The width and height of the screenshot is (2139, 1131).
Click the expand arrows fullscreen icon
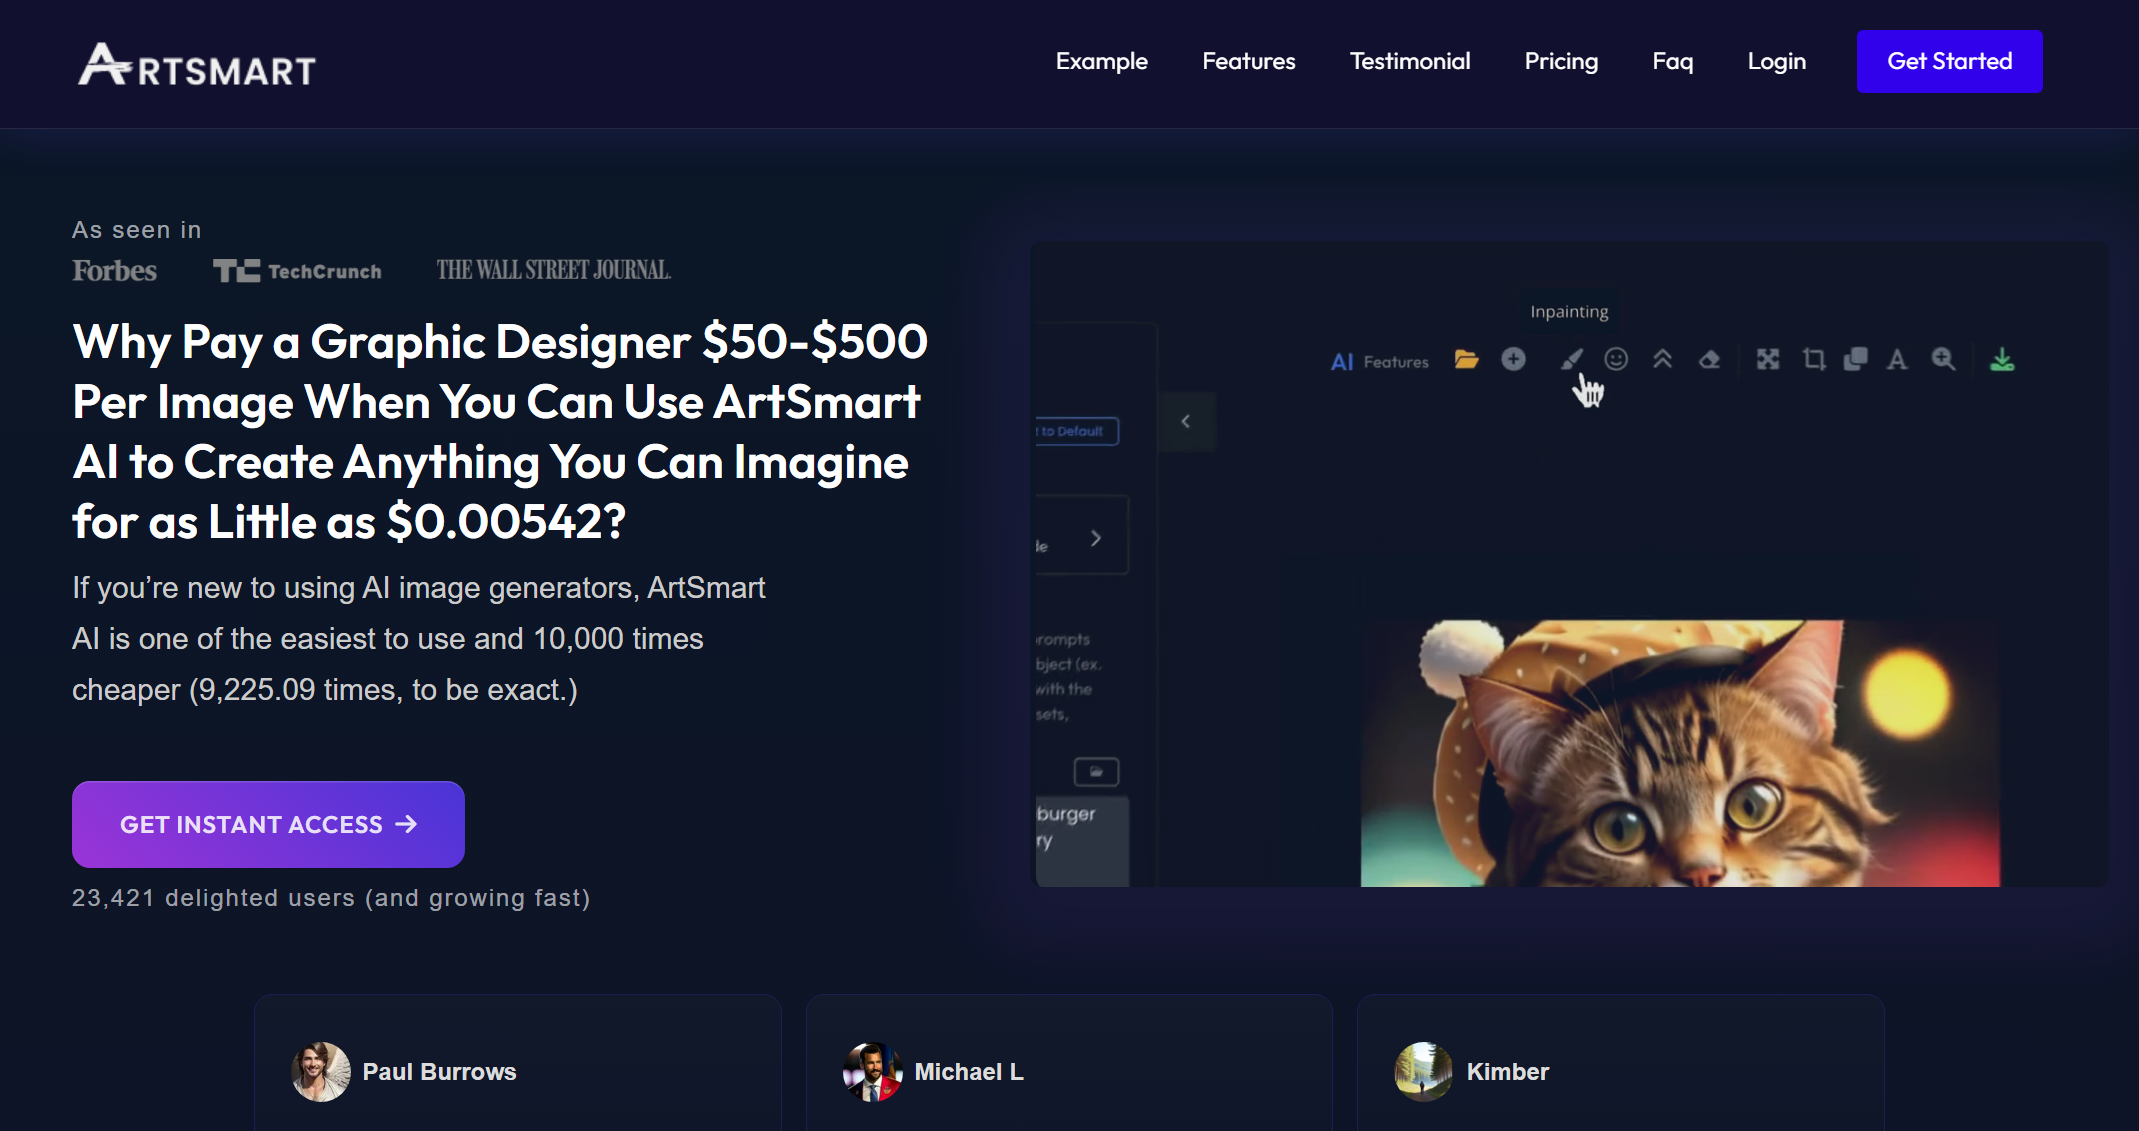(x=1768, y=359)
